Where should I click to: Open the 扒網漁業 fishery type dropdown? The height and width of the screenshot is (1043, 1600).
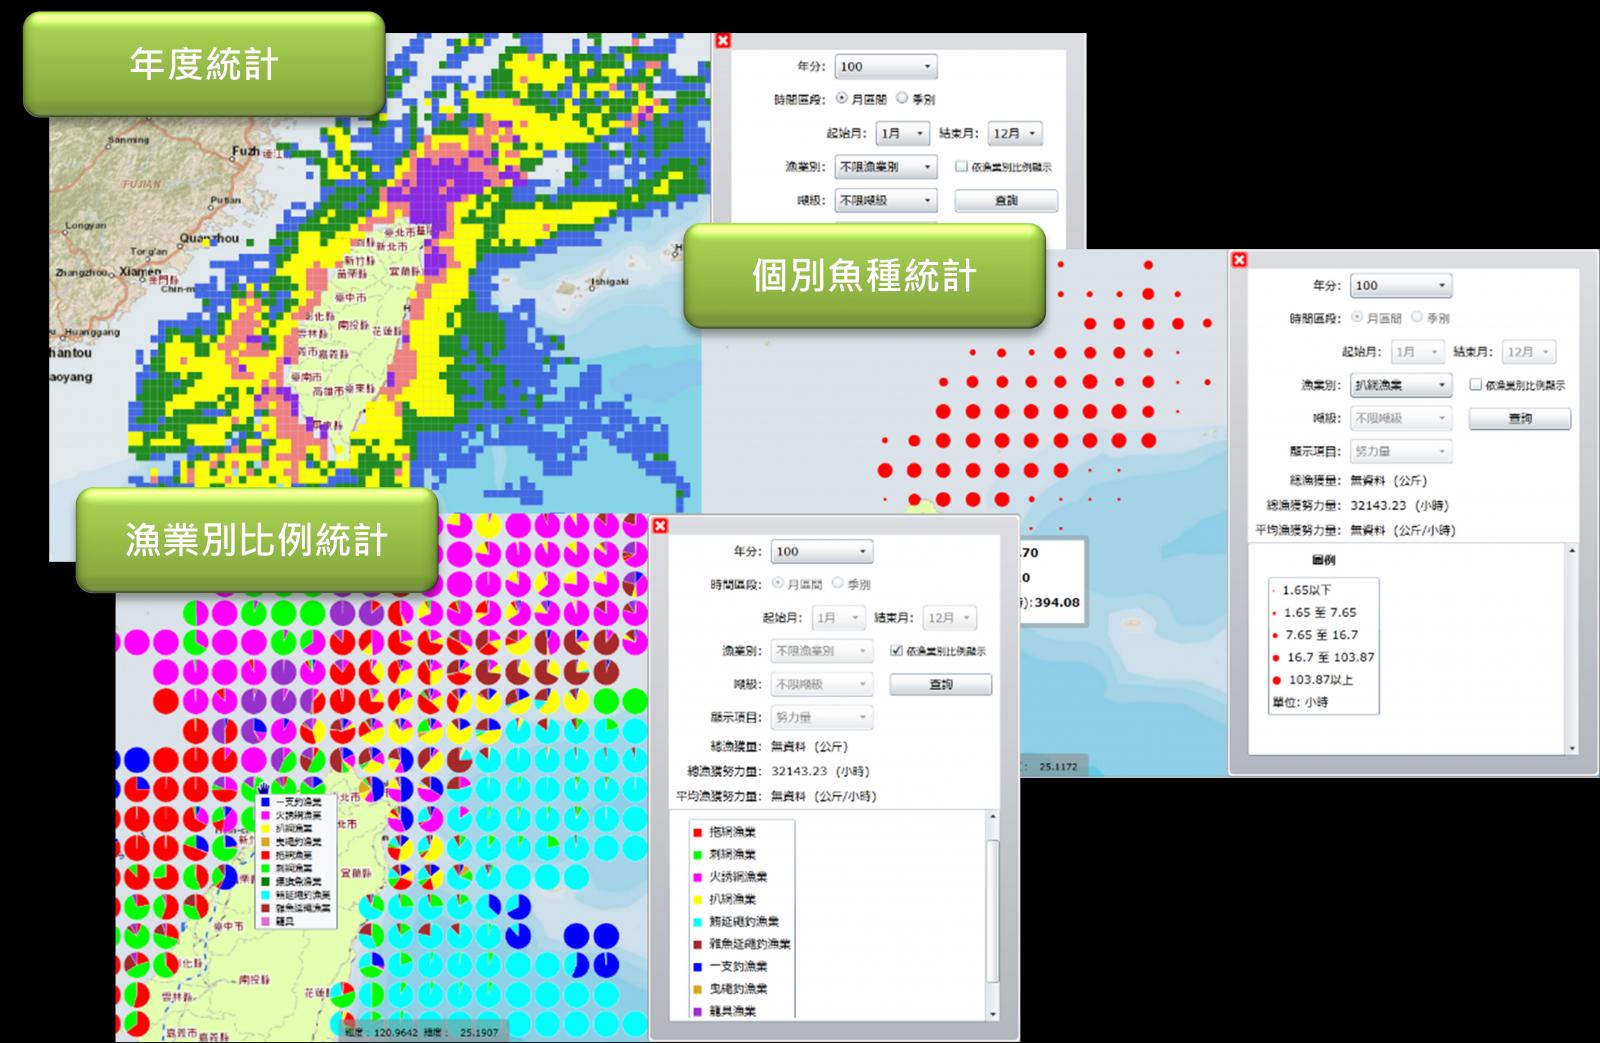click(1400, 385)
